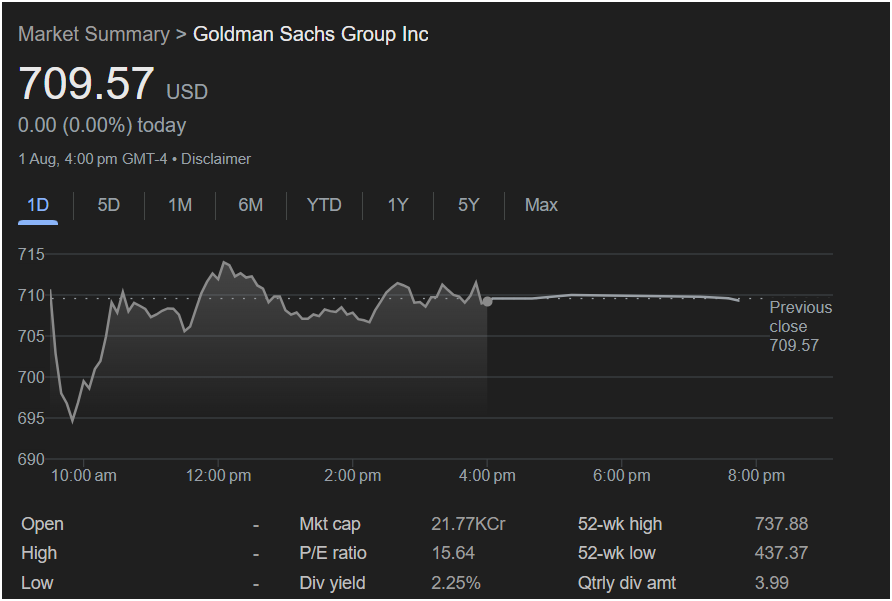Click the 'Mkt cap' label

pos(330,524)
